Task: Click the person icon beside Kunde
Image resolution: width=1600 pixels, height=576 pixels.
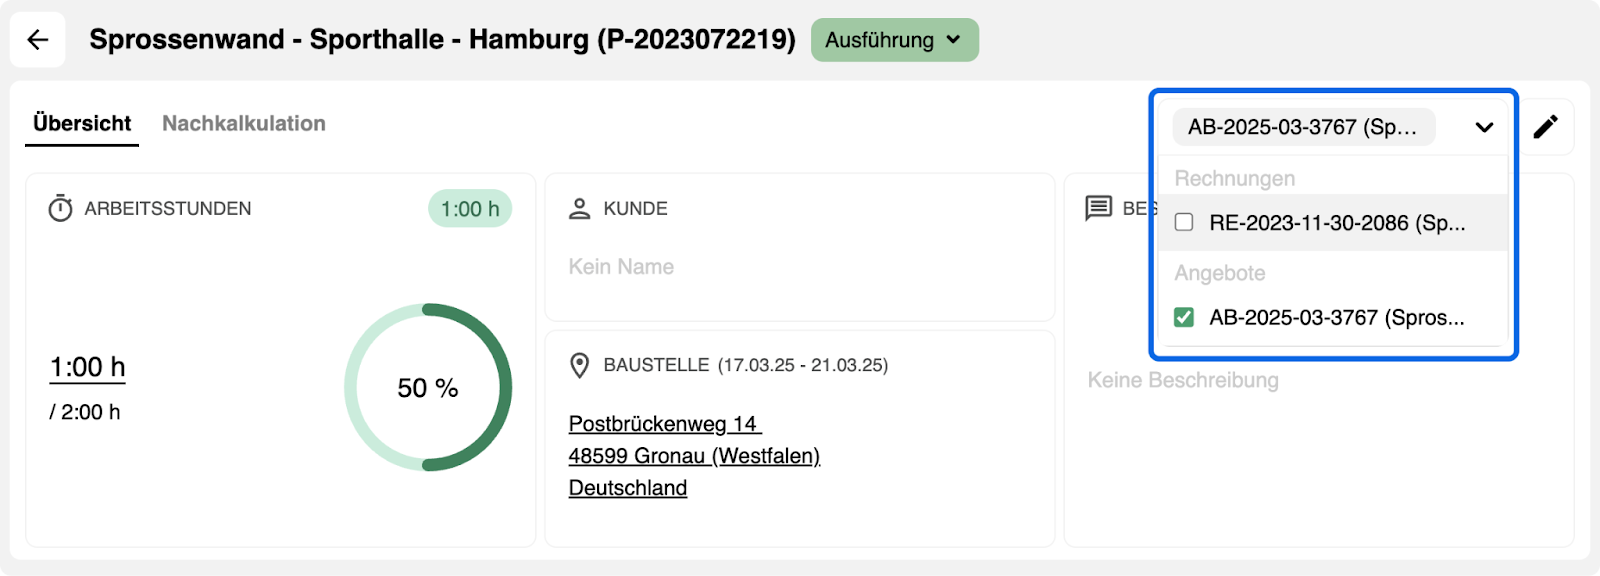Action: pyautogui.click(x=580, y=209)
